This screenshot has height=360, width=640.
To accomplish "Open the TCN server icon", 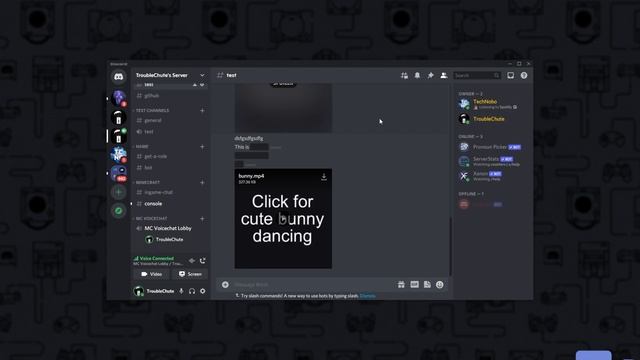I will [x=119, y=155].
